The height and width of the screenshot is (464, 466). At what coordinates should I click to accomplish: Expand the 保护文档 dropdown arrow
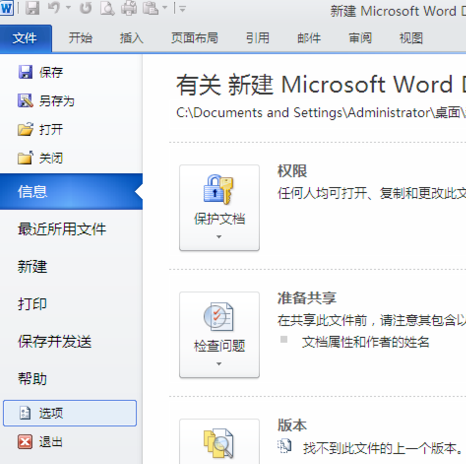(219, 237)
